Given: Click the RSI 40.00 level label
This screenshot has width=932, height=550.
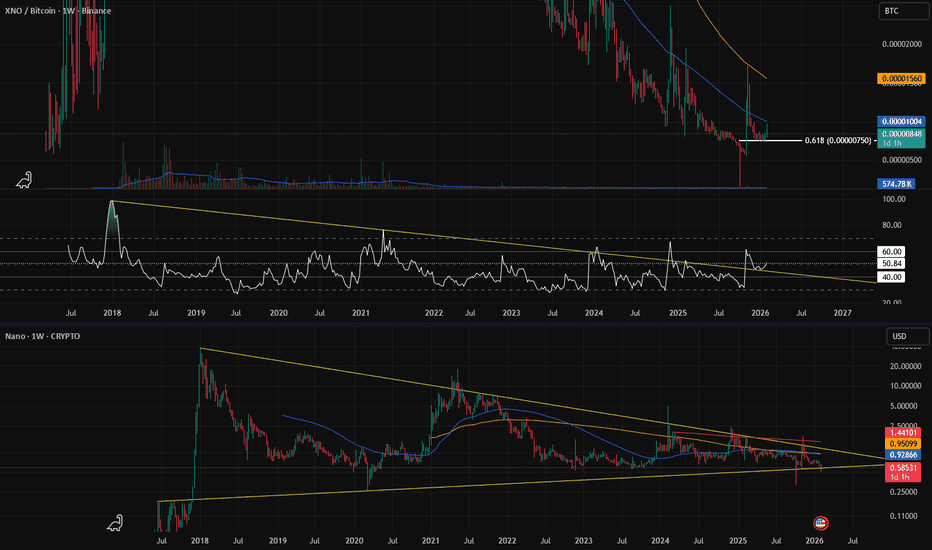Looking at the screenshot, I should (x=891, y=277).
